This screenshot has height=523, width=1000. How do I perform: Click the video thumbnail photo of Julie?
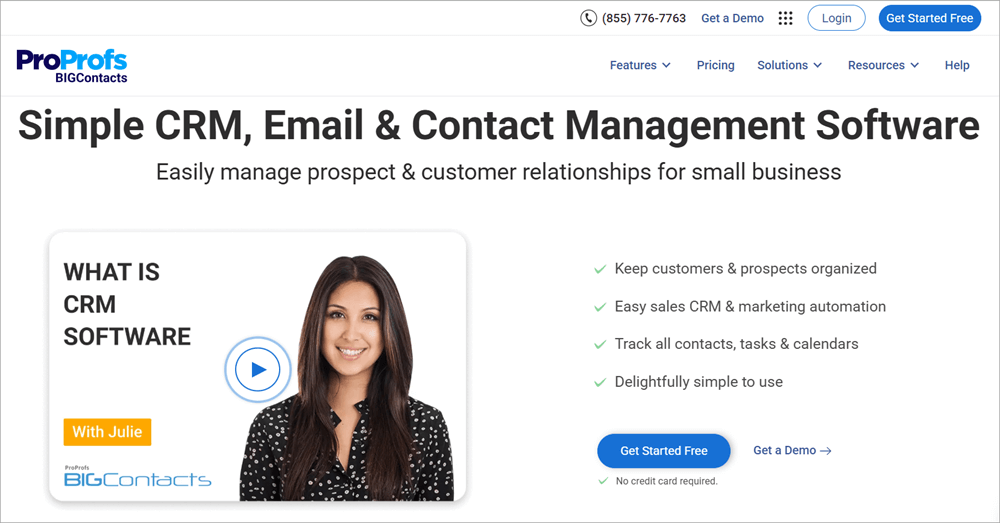coord(348,378)
